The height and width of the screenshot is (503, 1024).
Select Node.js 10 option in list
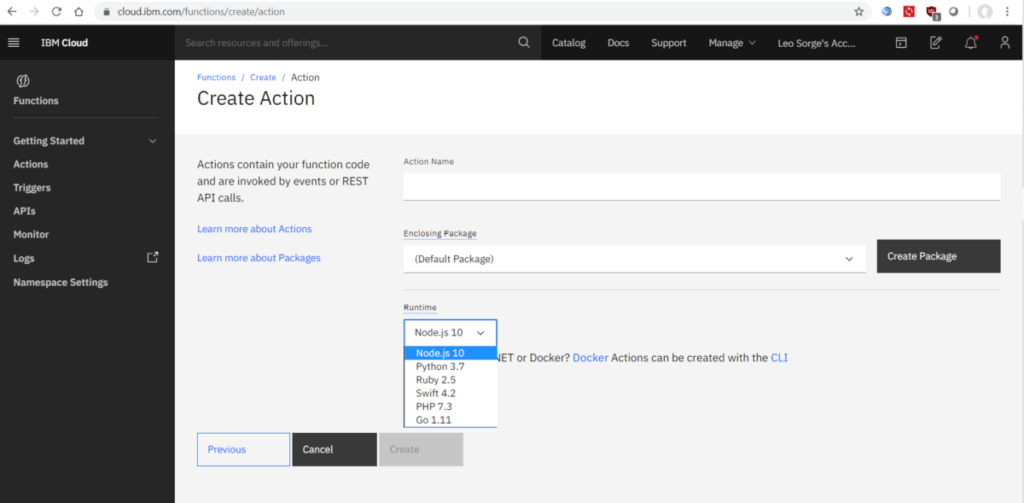click(x=451, y=353)
